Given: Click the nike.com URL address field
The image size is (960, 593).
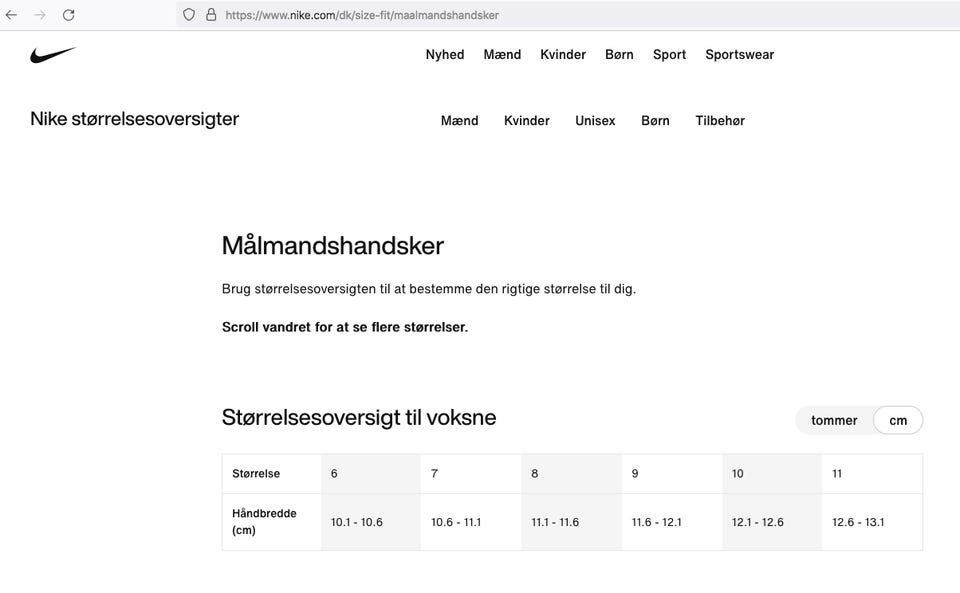Looking at the screenshot, I should [568, 15].
